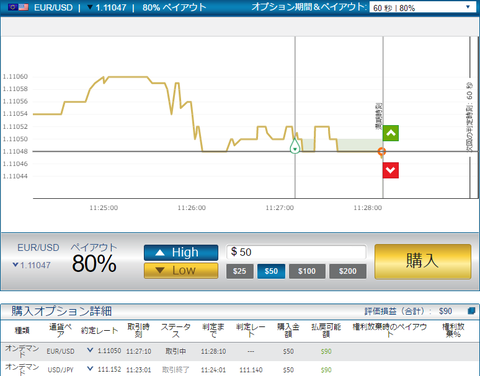Choose the $25 preset amount

(x=240, y=271)
